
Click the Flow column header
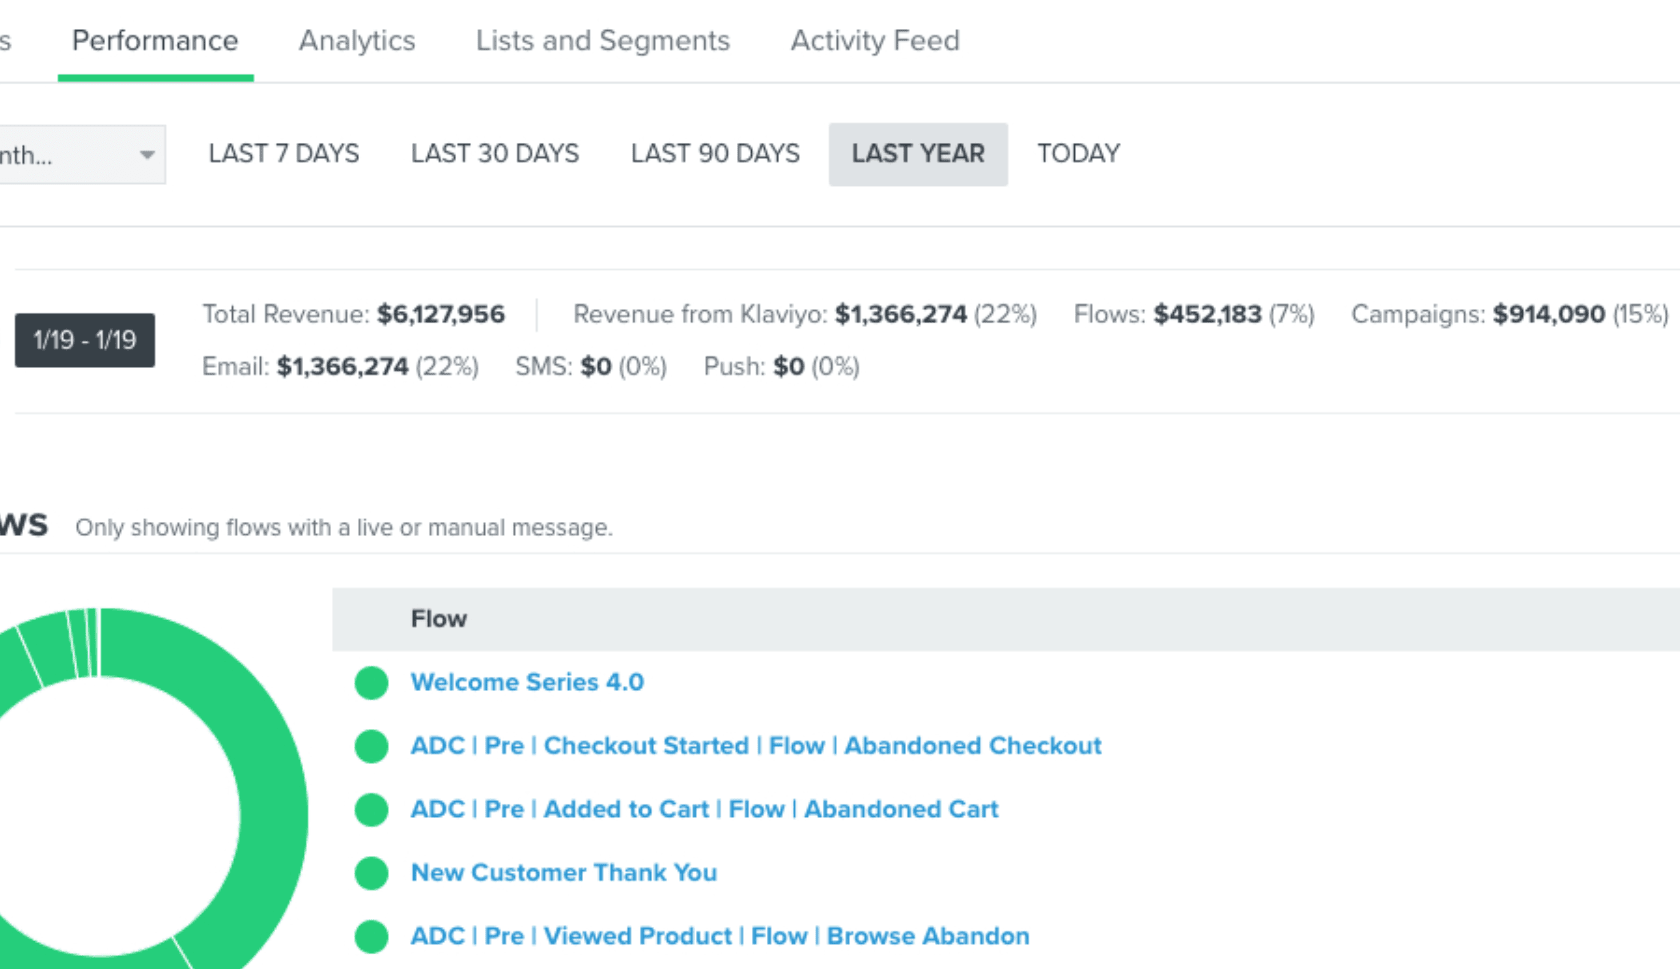coord(439,619)
